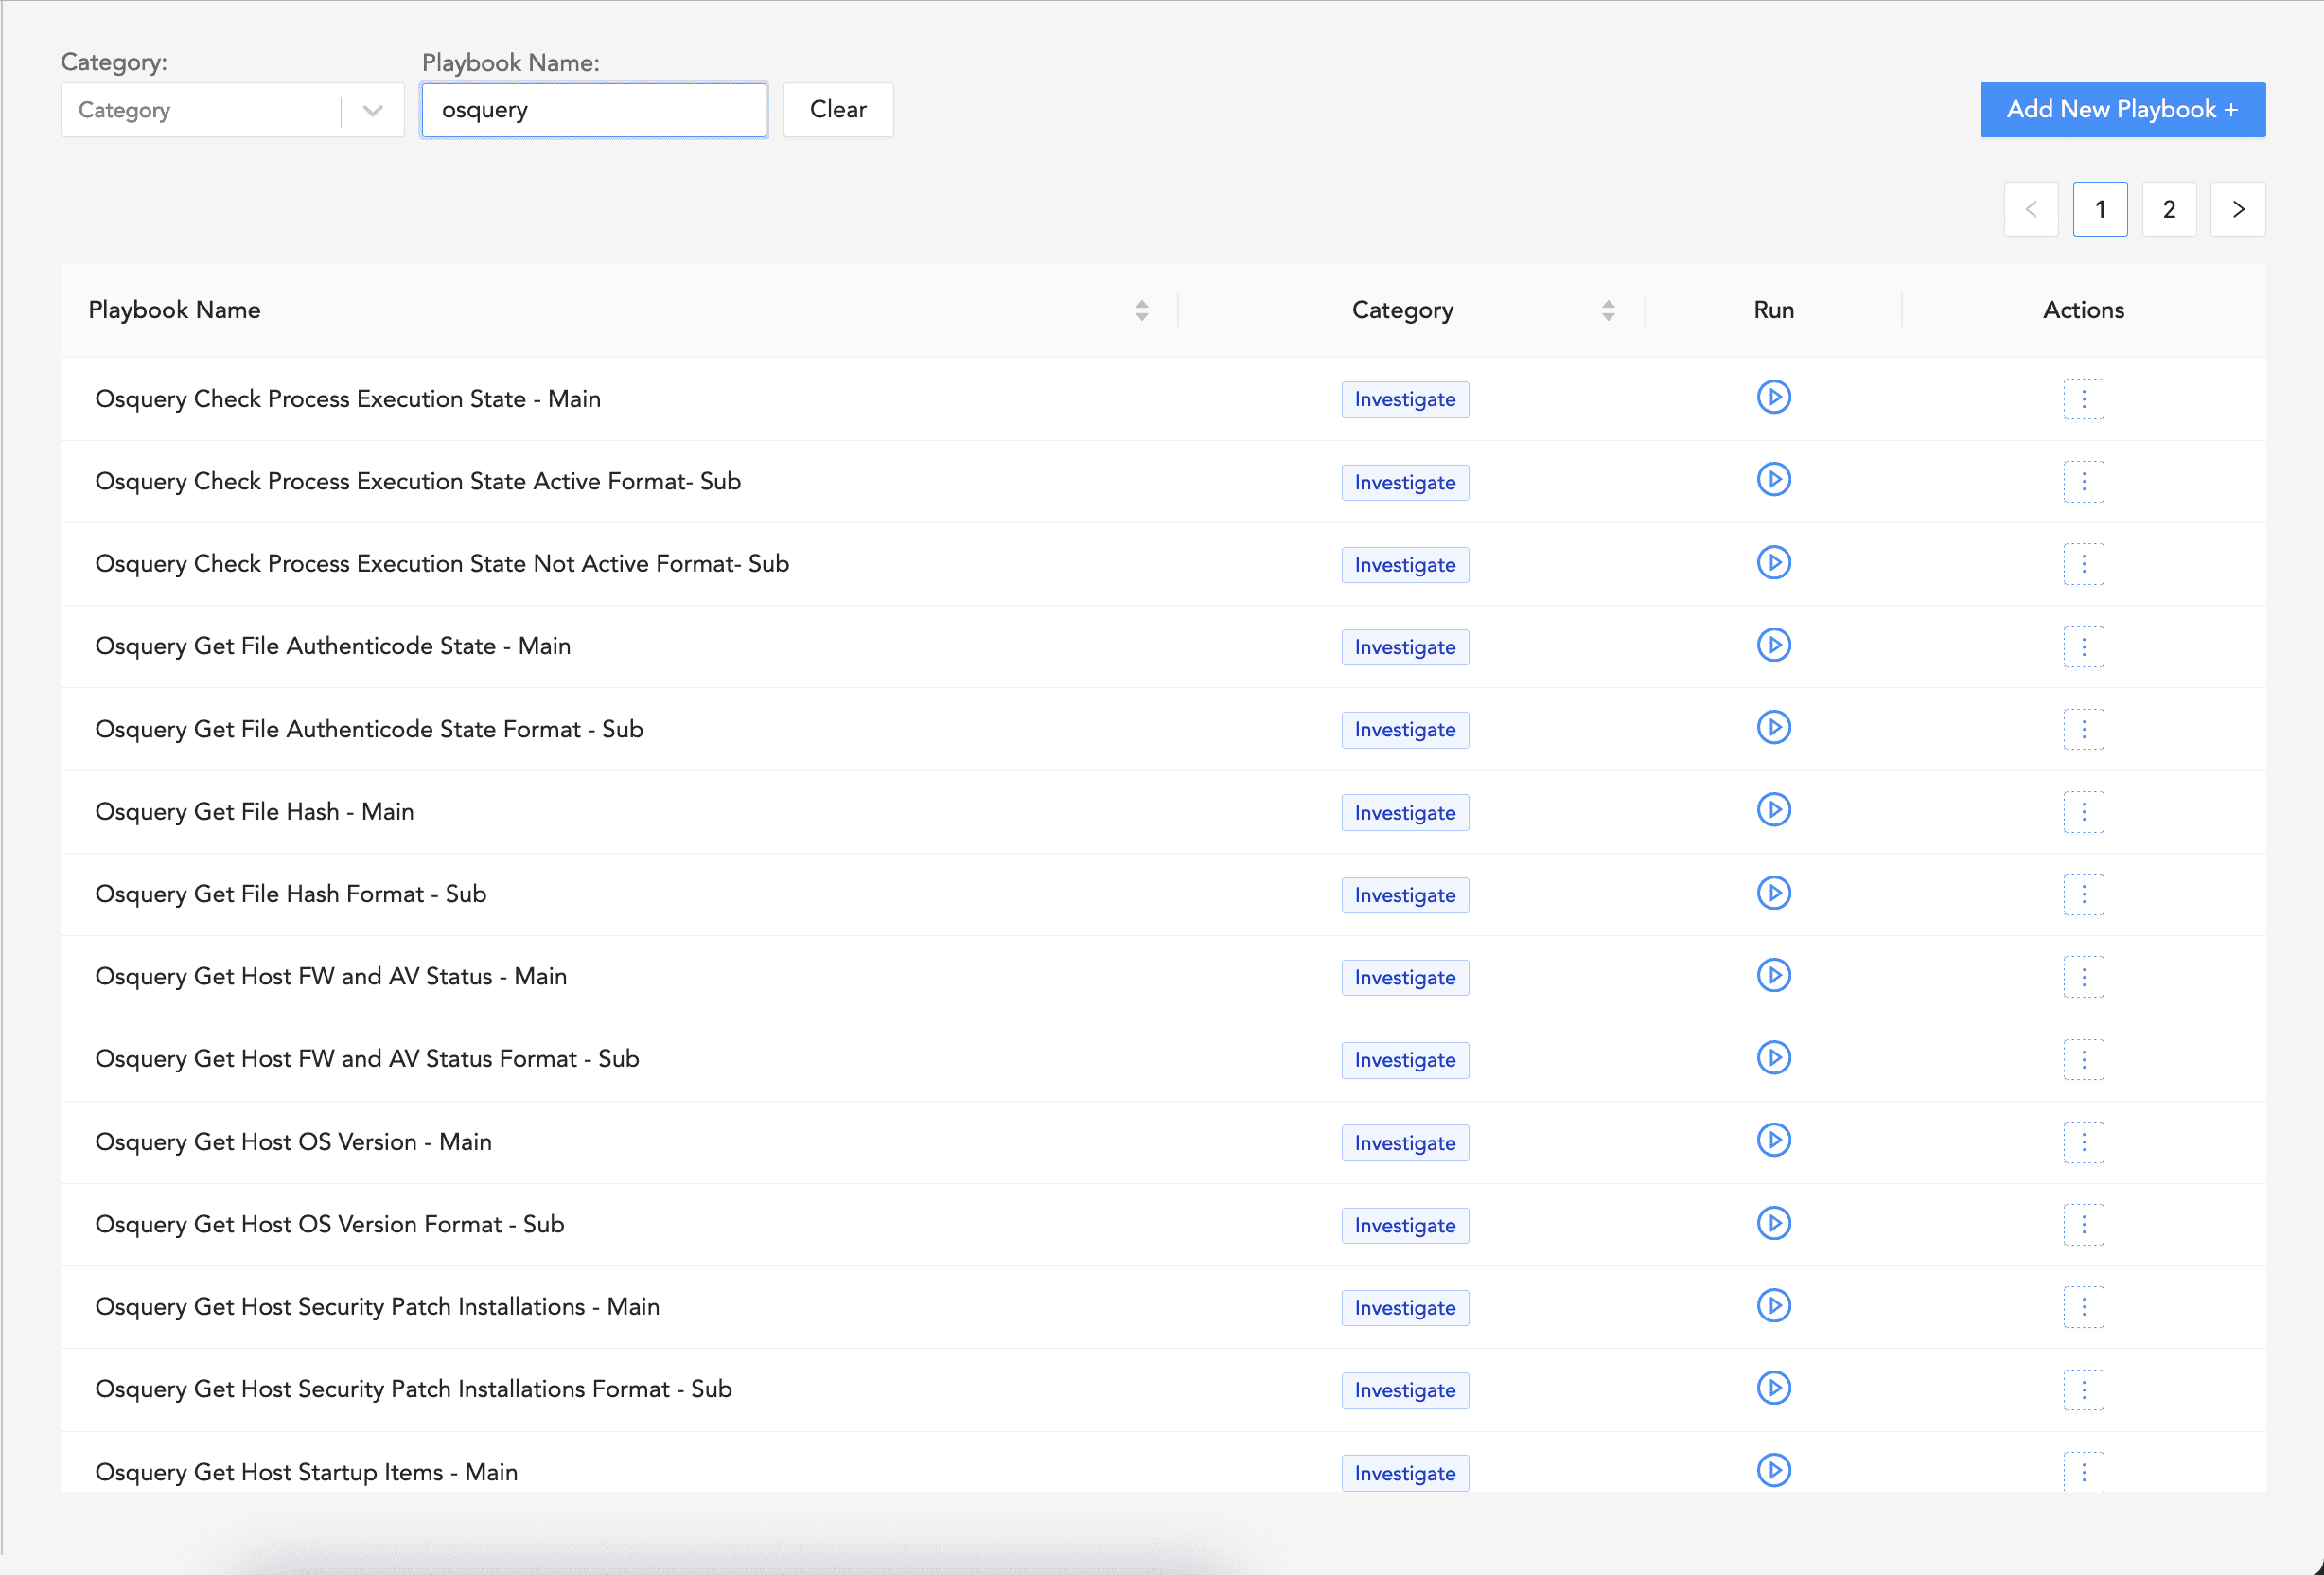This screenshot has height=1575, width=2324.
Task: Run Osquery Get File Hash - Main playbook
Action: point(1773,810)
